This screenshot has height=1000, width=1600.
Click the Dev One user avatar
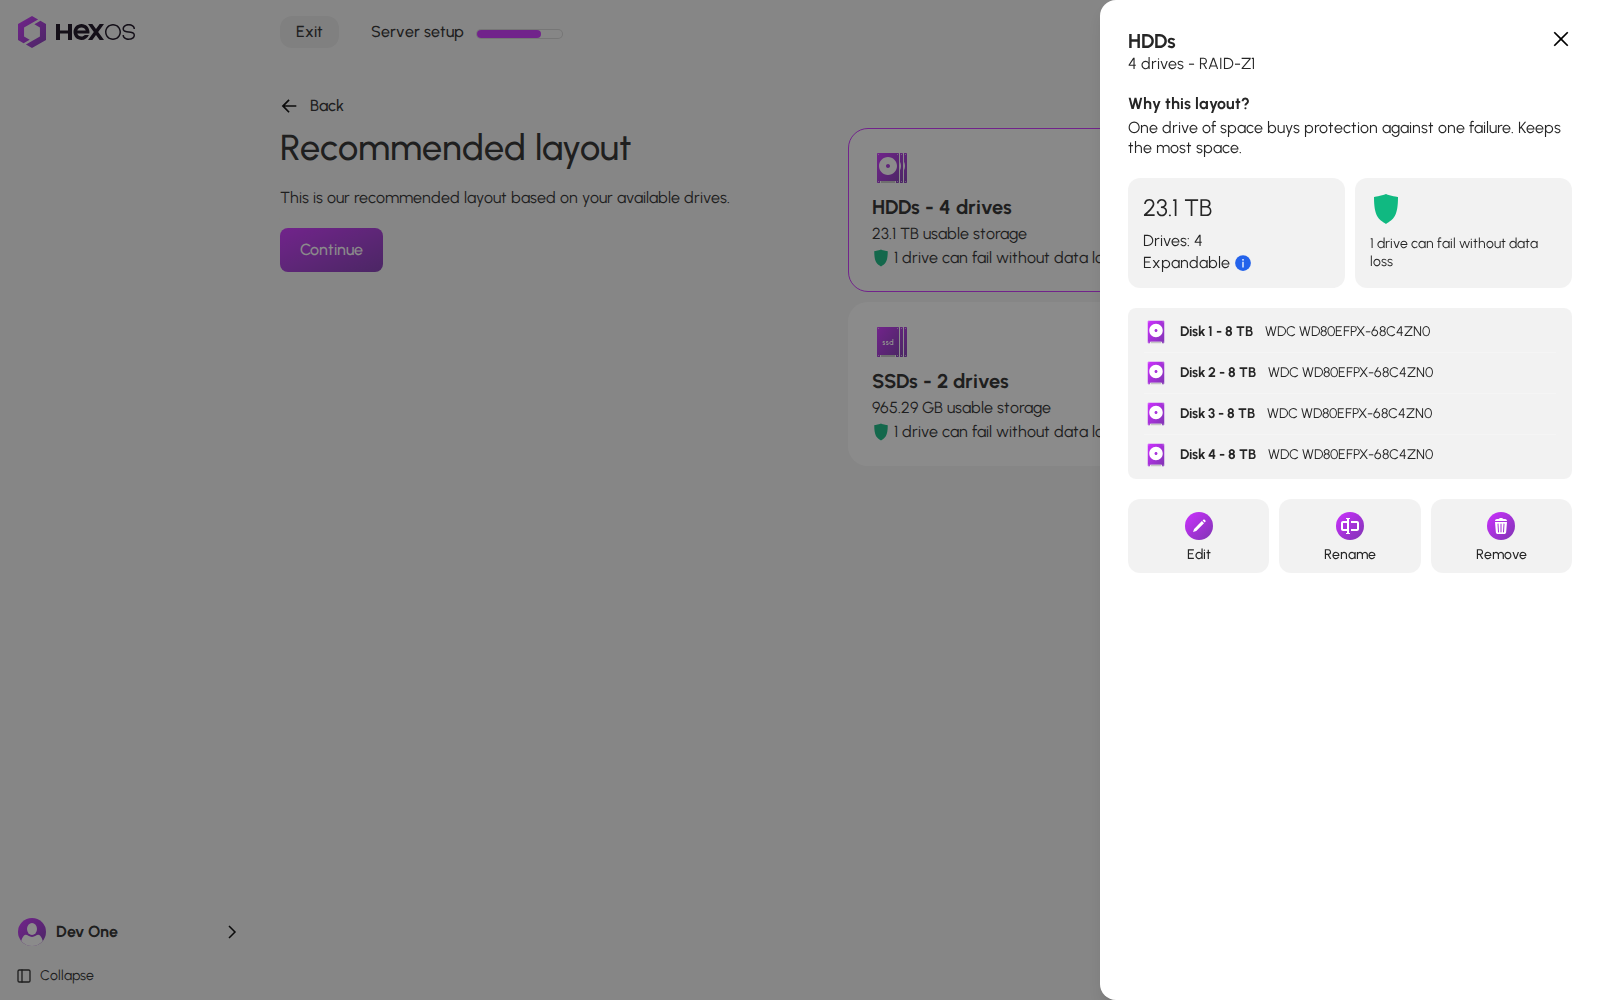click(x=32, y=932)
